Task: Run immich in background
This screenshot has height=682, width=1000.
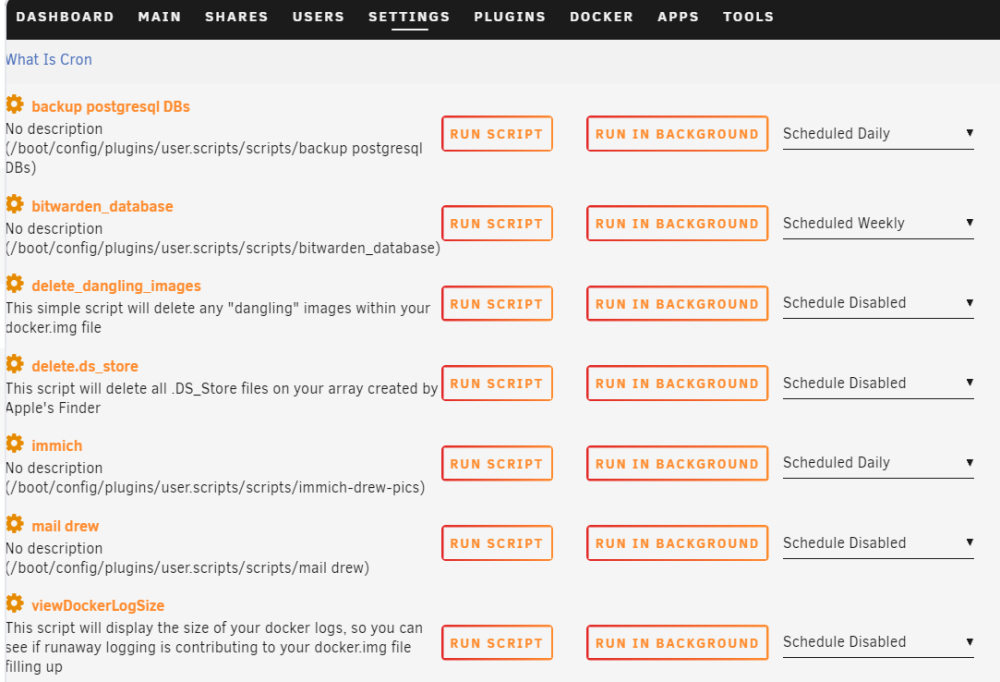Action: pyautogui.click(x=677, y=463)
